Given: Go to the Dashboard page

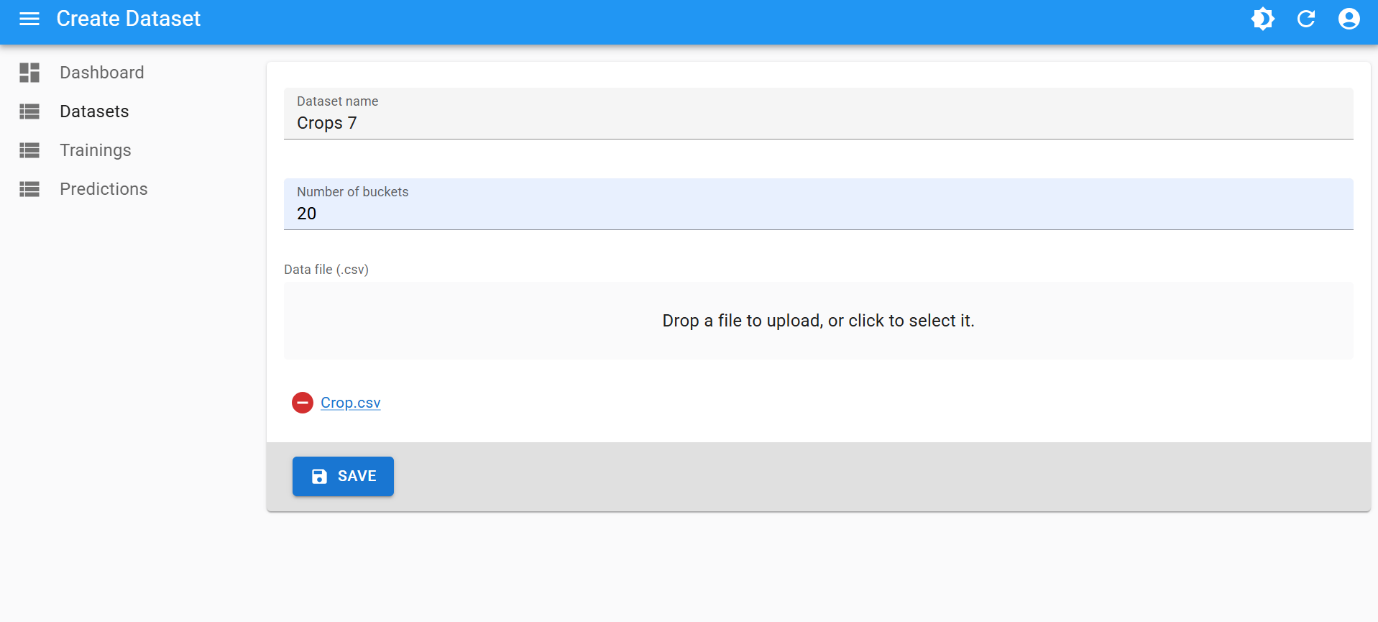Looking at the screenshot, I should pyautogui.click(x=103, y=72).
